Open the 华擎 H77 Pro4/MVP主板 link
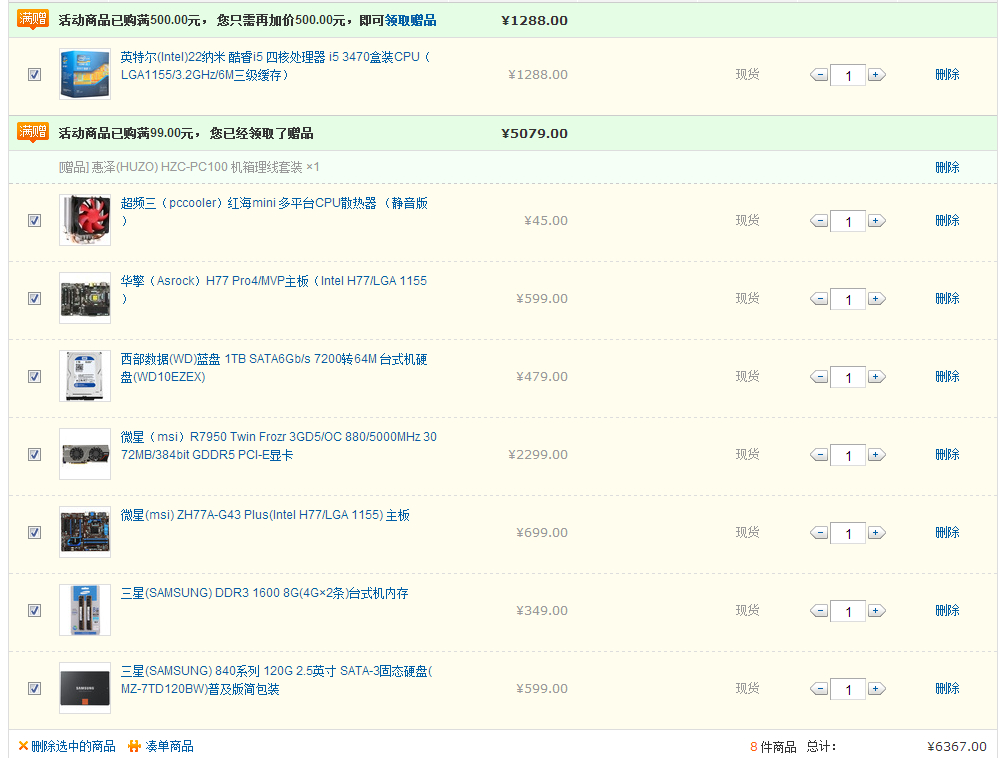Screen dimensions: 1007x758 click(x=274, y=290)
